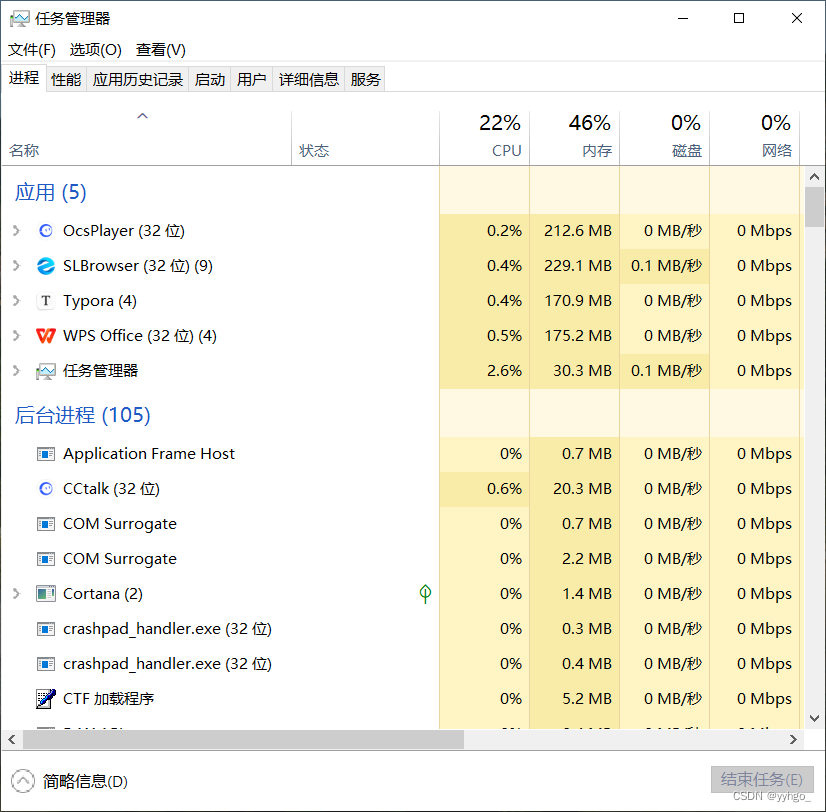Switch to the 用户 tab
Viewport: 826px width, 812px height.
(x=251, y=80)
